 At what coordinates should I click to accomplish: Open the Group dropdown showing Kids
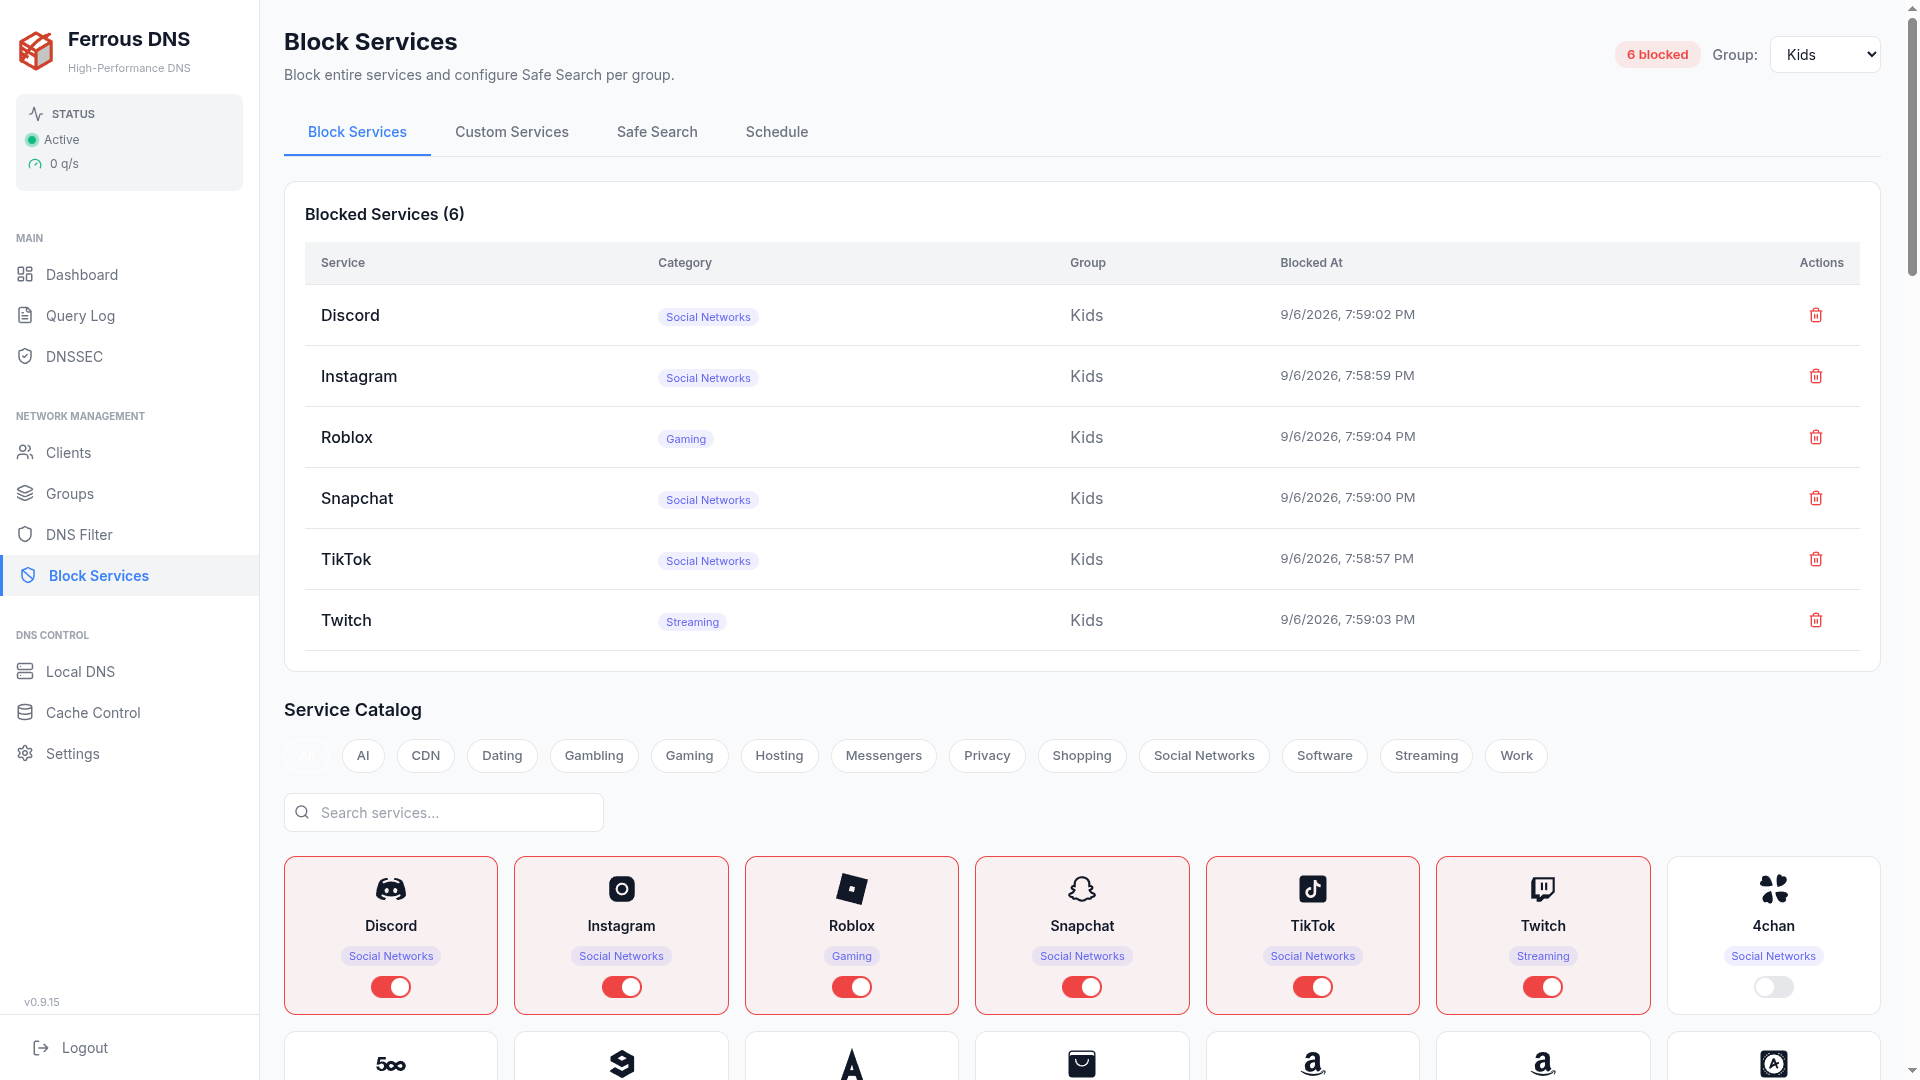pyautogui.click(x=1825, y=55)
